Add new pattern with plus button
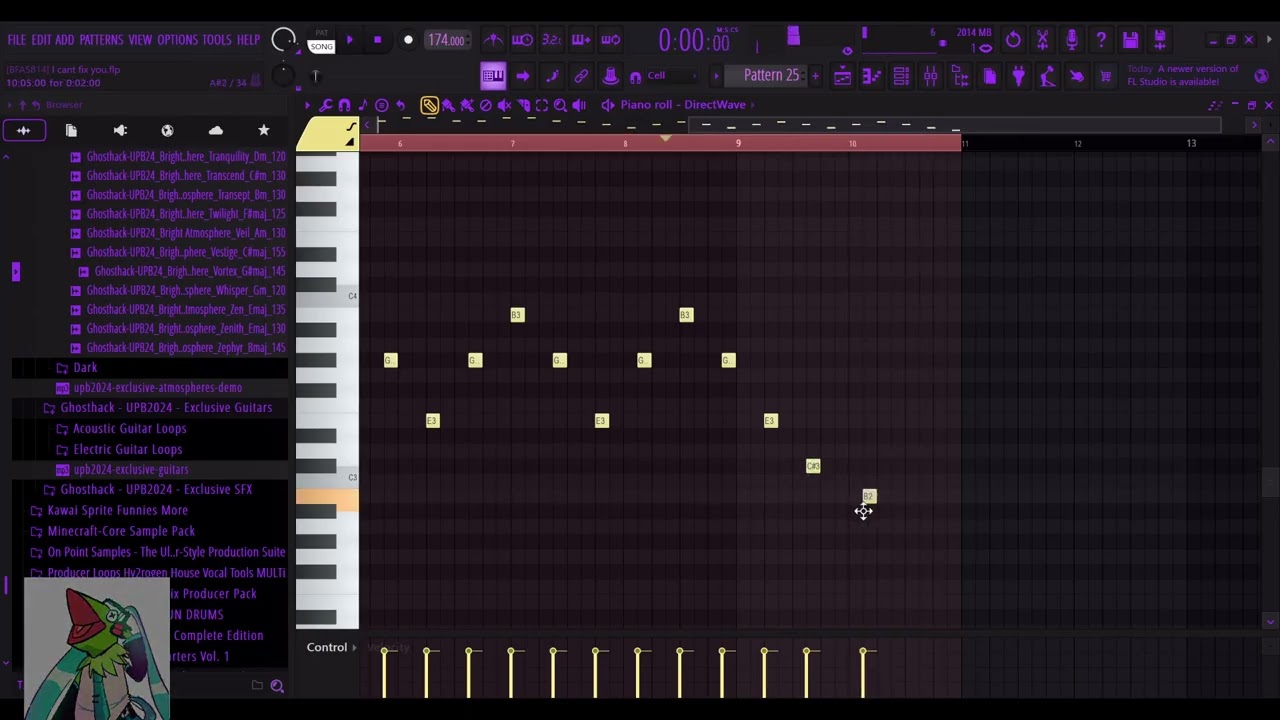The height and width of the screenshot is (720, 1280). (815, 76)
